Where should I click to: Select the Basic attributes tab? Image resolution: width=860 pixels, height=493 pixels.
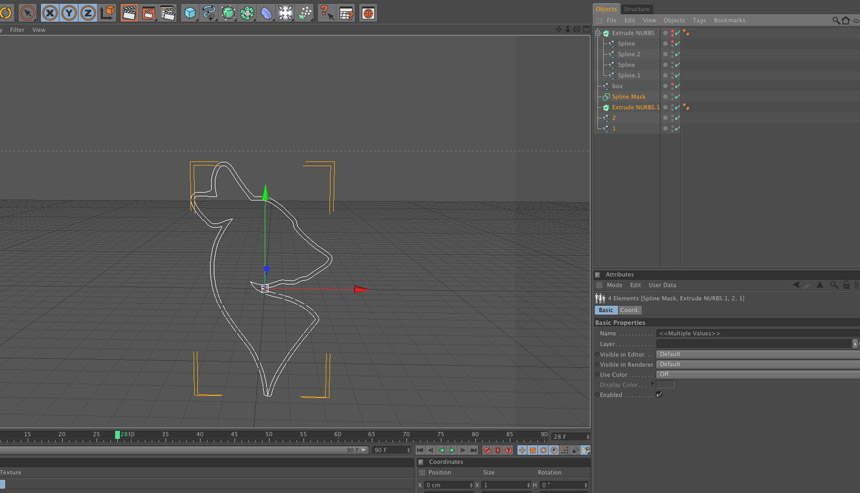click(x=606, y=310)
